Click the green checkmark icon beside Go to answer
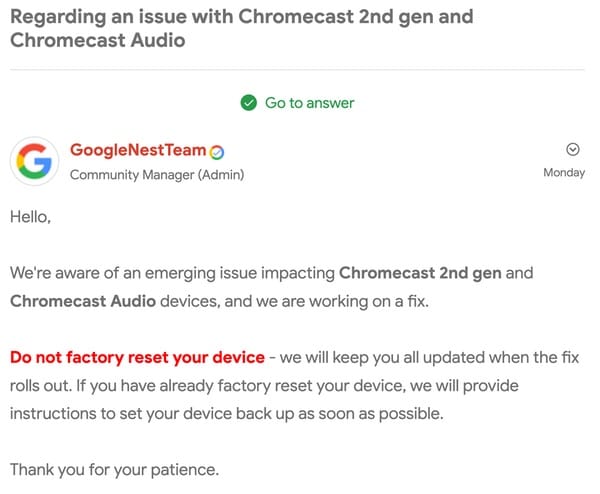This screenshot has width=600, height=494. pyautogui.click(x=248, y=103)
